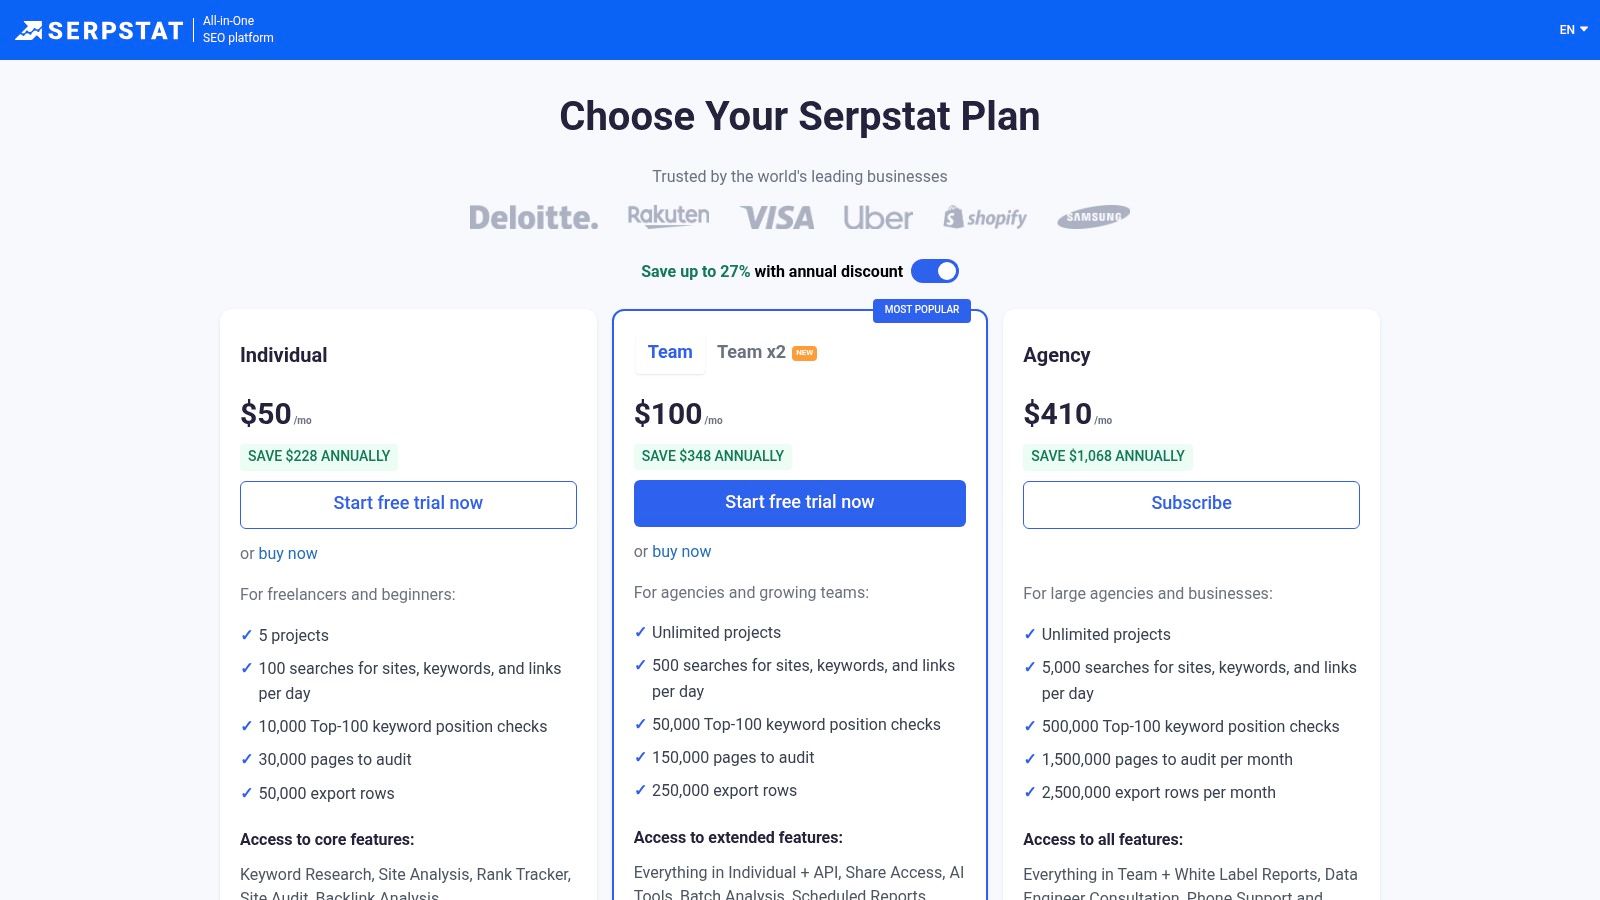The height and width of the screenshot is (900, 1600).
Task: Click buy now under Team plan
Action: [682, 551]
